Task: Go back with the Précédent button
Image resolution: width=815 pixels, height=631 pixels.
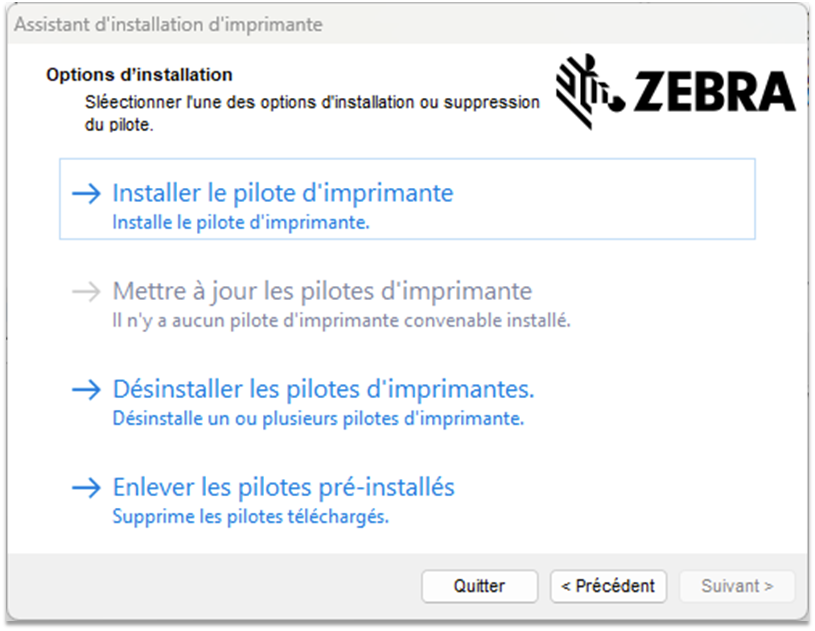Action: 608,586
